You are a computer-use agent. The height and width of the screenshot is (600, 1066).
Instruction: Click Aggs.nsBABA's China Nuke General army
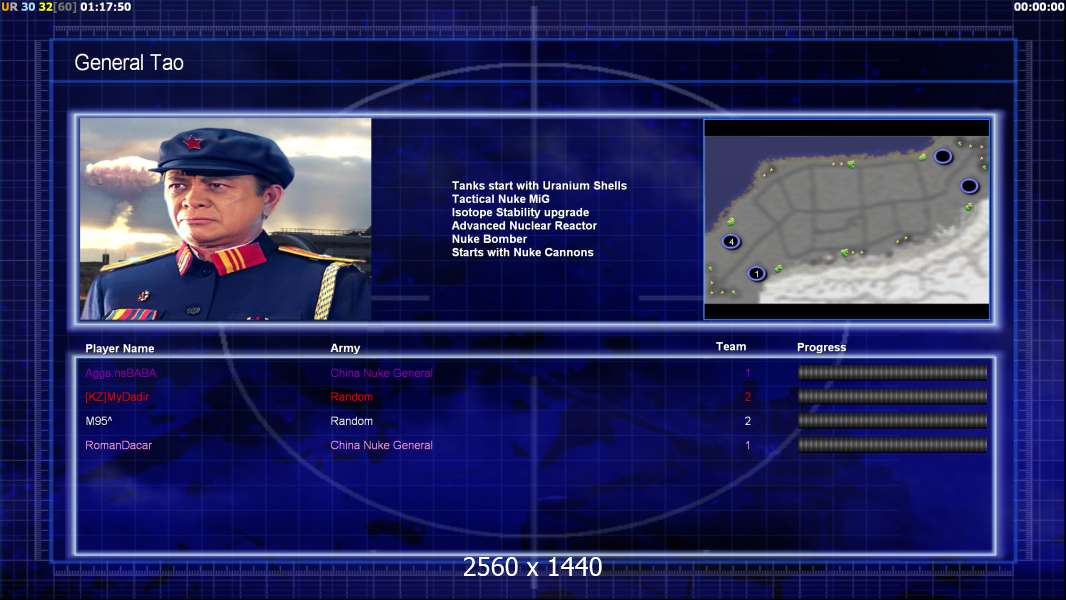(381, 373)
